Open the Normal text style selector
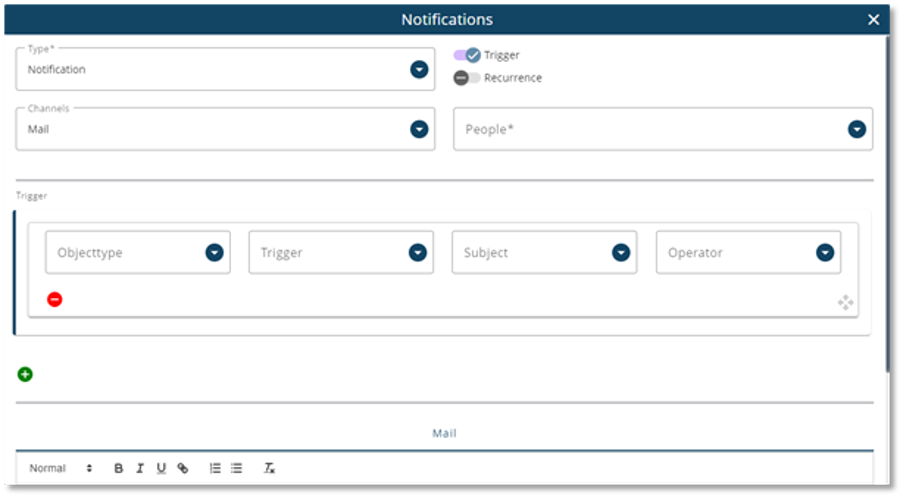Viewport: 904px width, 498px height. (61, 469)
